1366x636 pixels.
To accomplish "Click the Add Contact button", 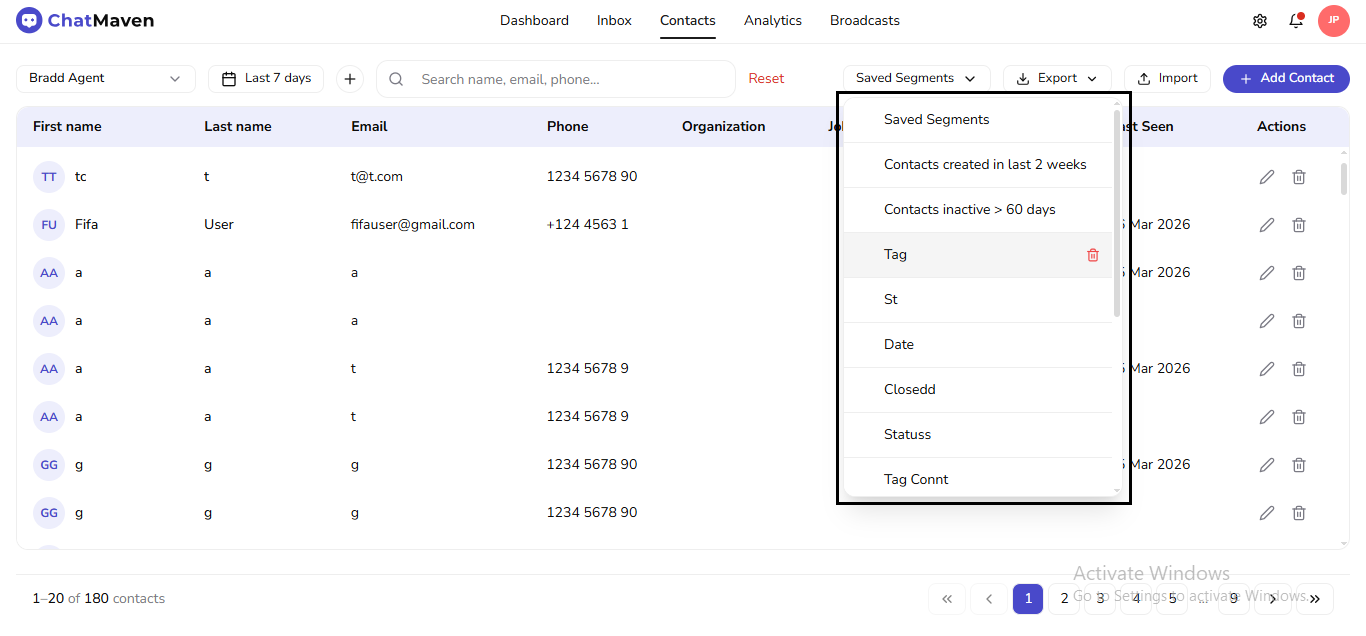I will pyautogui.click(x=1286, y=78).
